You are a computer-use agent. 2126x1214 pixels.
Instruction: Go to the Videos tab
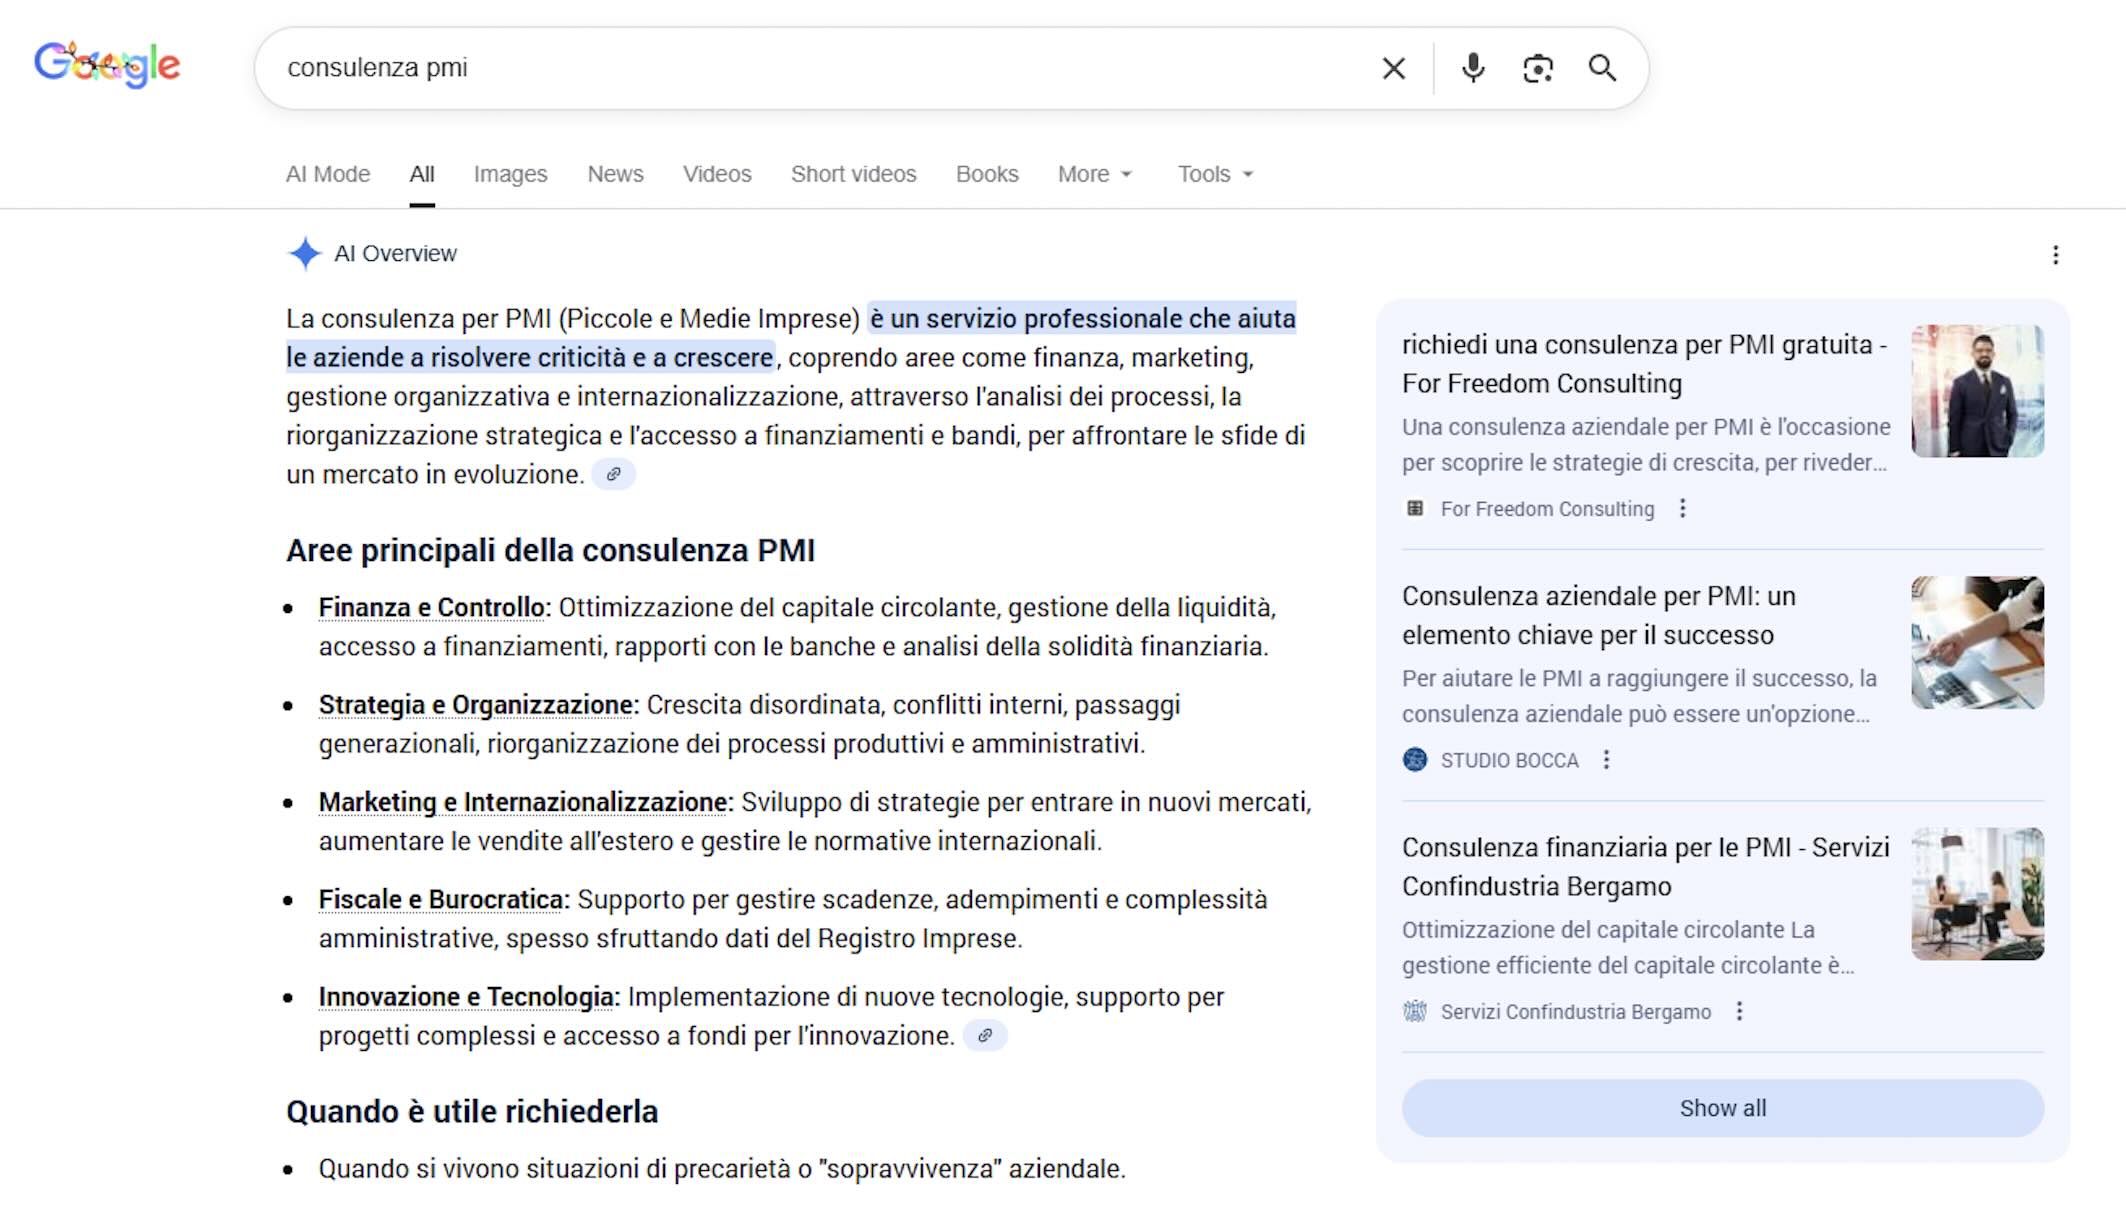717,174
